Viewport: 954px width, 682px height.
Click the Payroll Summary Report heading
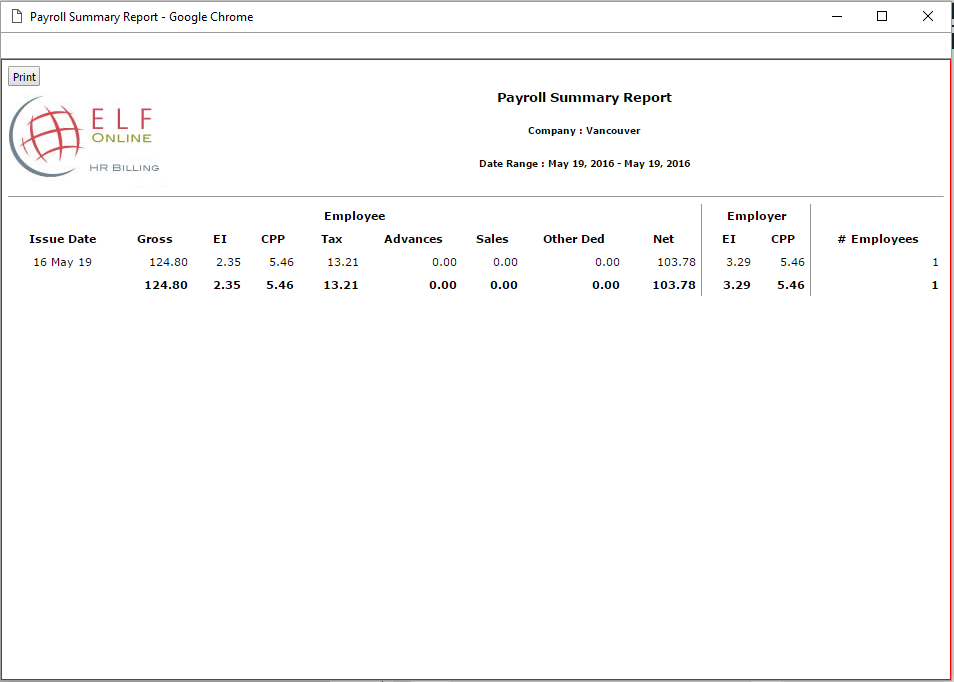[x=584, y=97]
